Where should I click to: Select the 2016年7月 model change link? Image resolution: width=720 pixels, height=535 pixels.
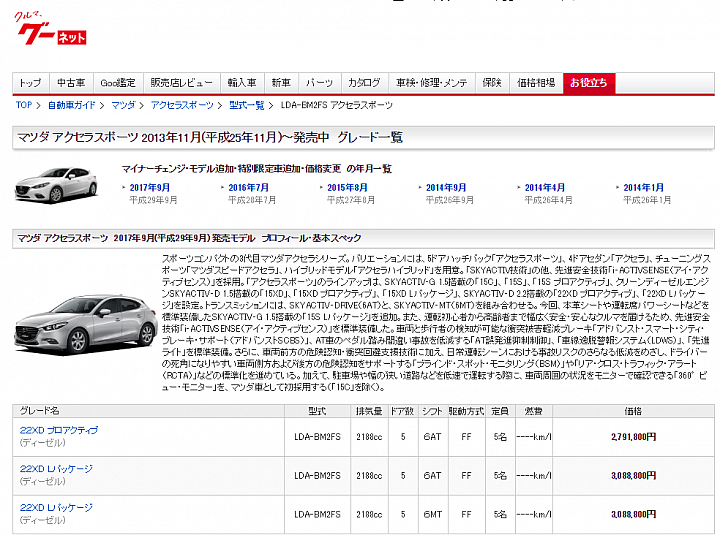(x=248, y=187)
